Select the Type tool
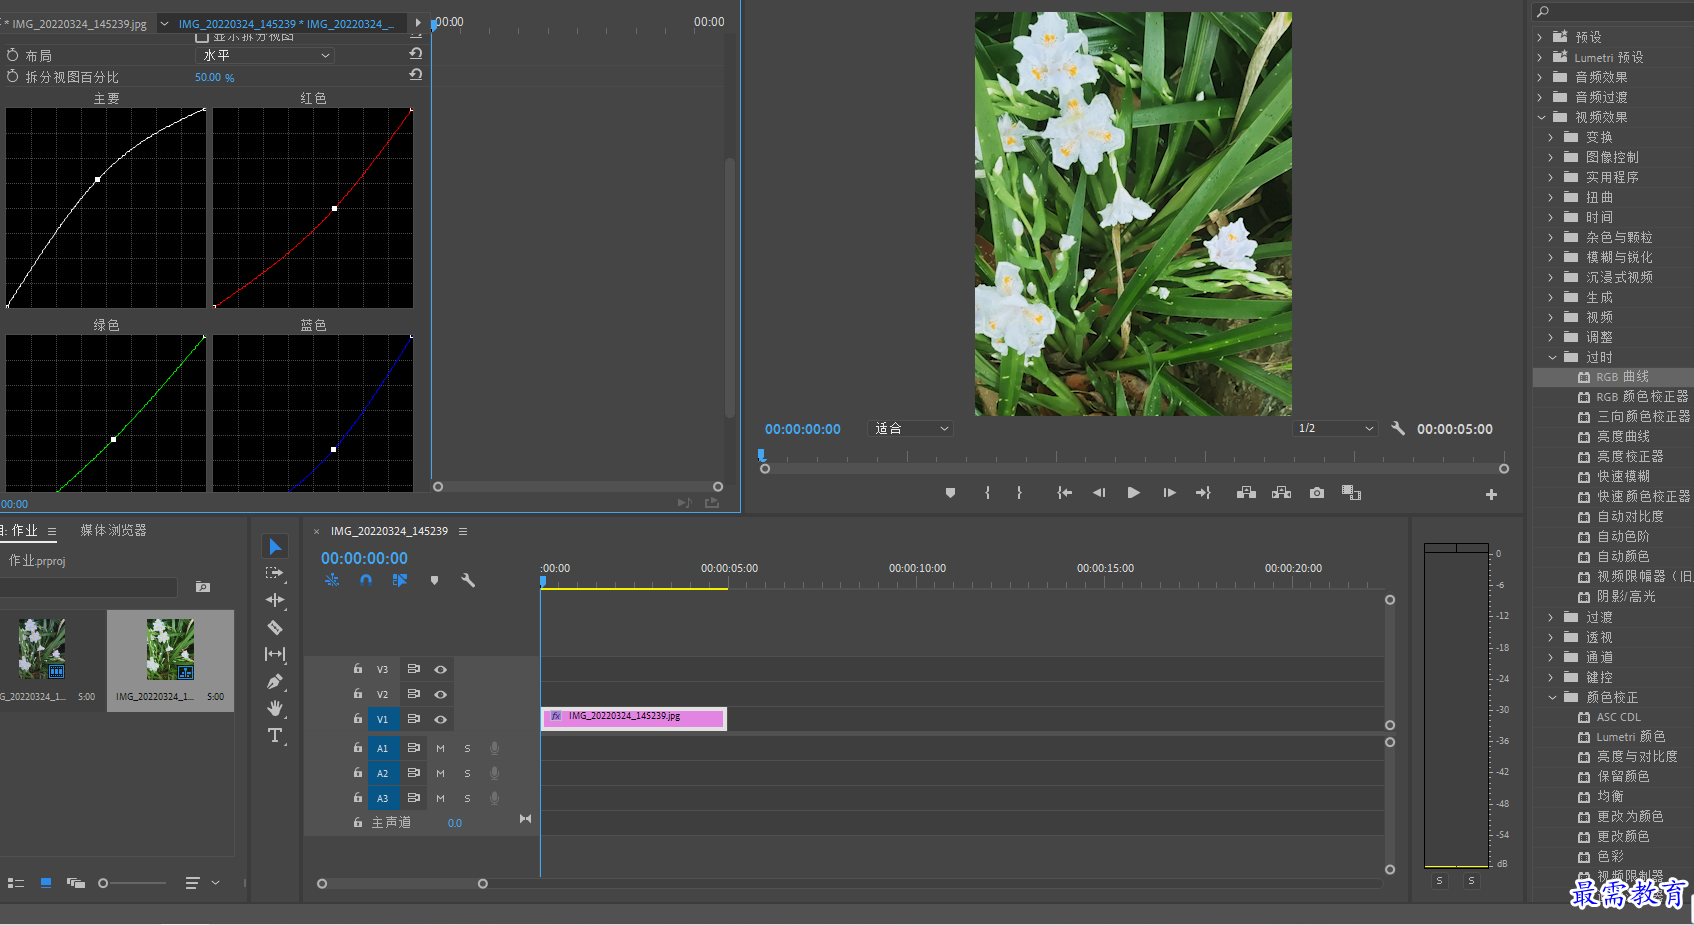Viewport: 1694px width, 925px height. (275, 735)
